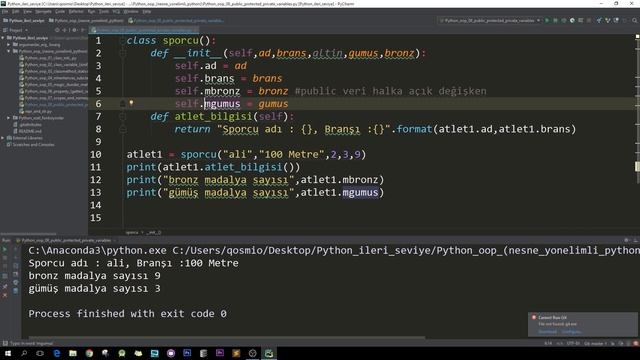Open the Refactor menu
640x360 pixels.
pos(76,11)
